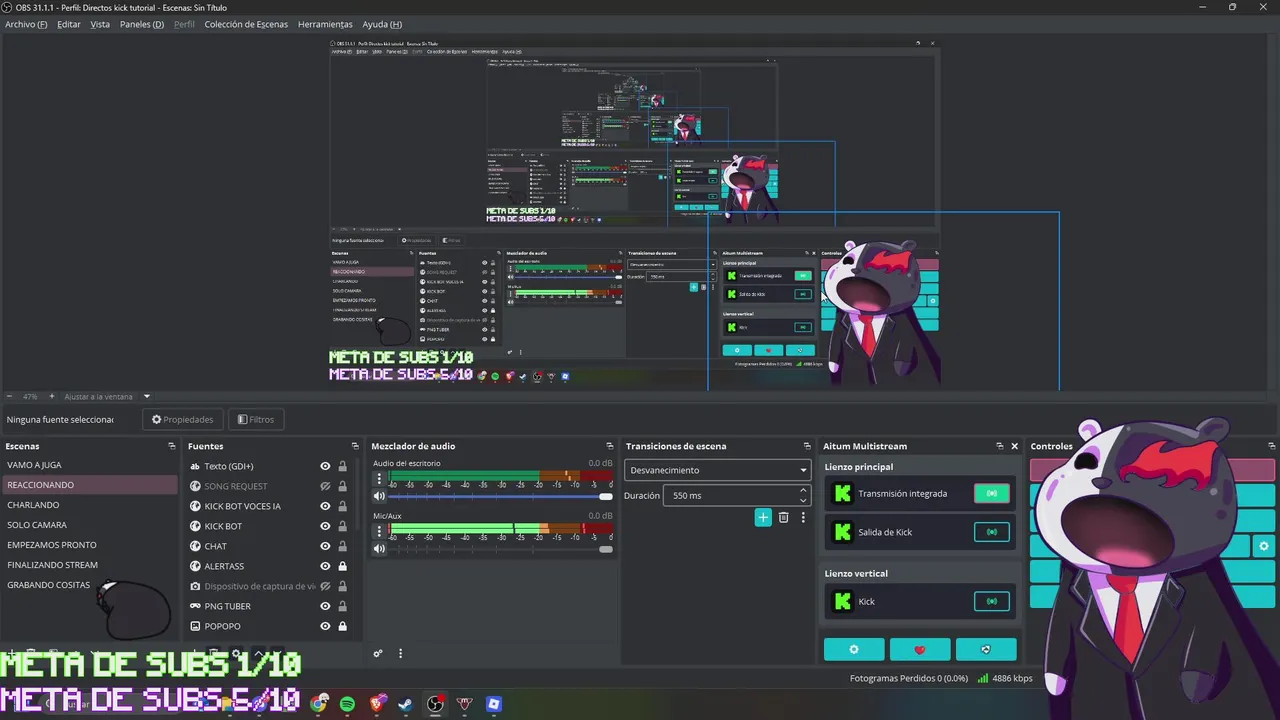Open the Desvanecimiento transition dropdown
1280x720 pixels.
(717, 470)
